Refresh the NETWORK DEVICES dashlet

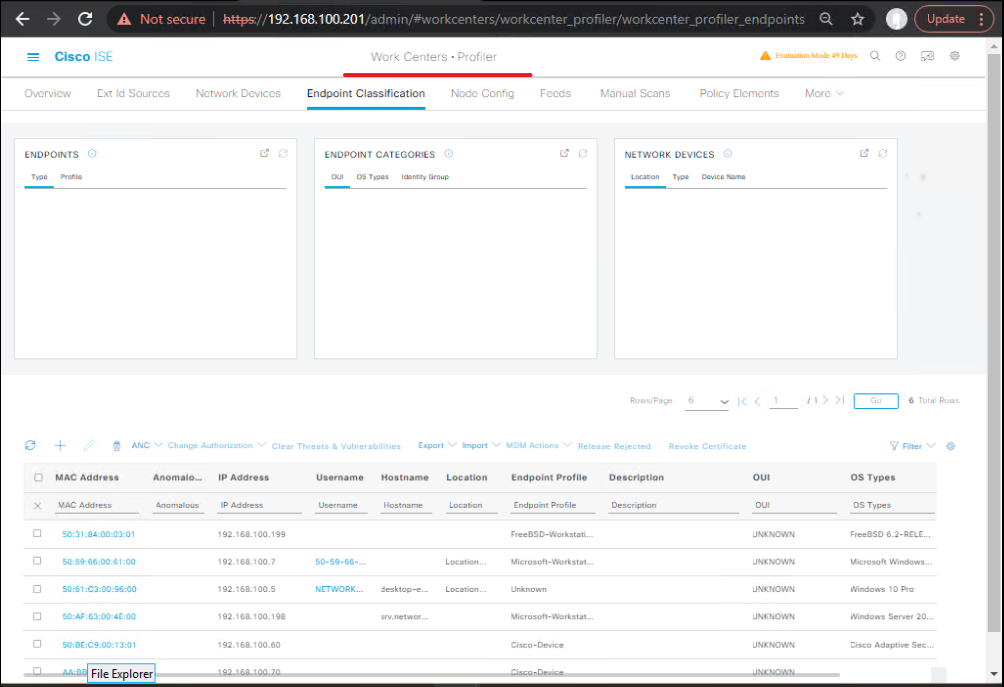coord(882,154)
